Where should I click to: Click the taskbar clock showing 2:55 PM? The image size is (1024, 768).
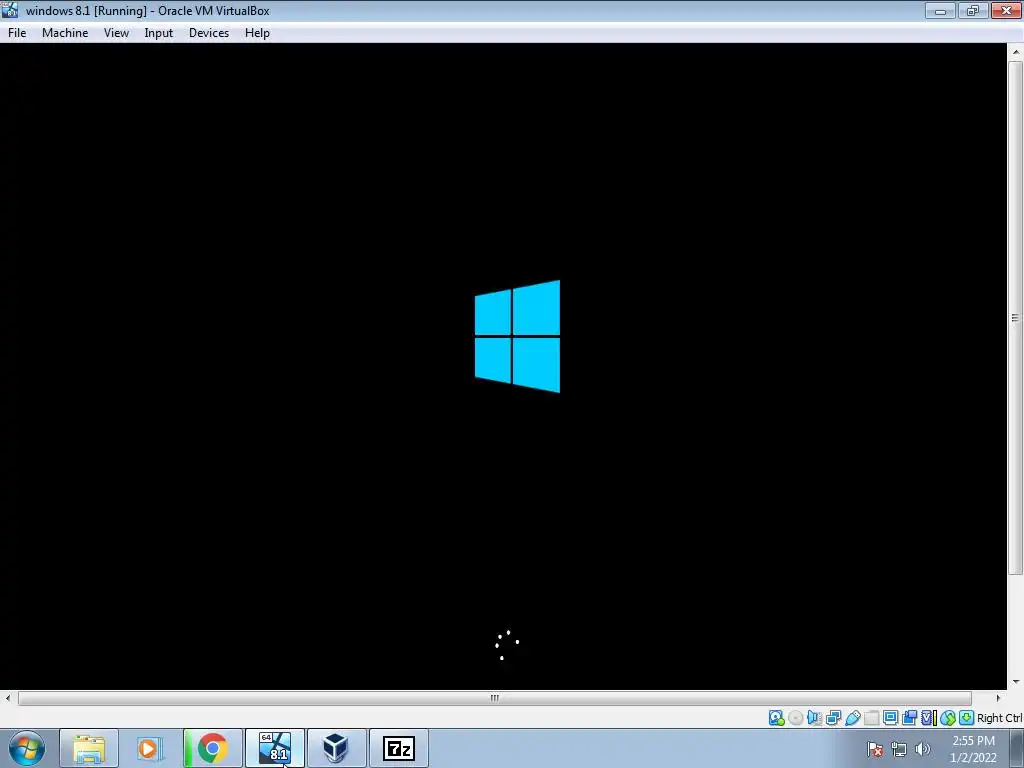click(973, 749)
